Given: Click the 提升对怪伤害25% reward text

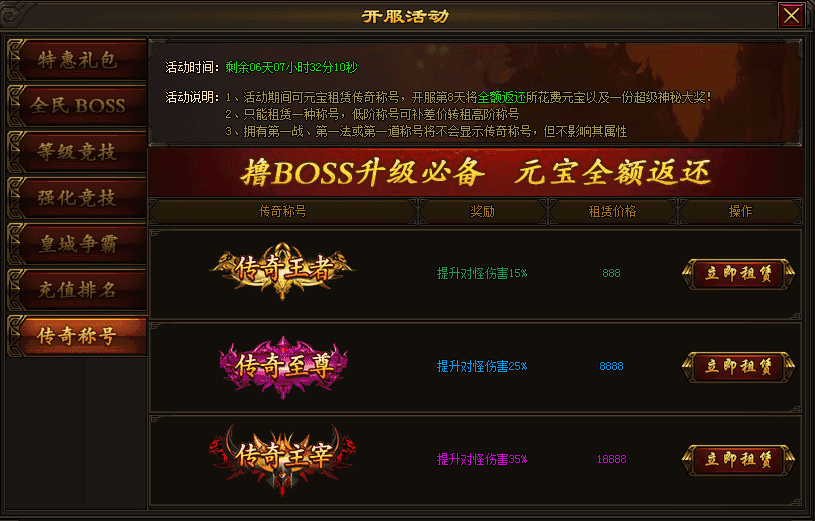Looking at the screenshot, I should pyautogui.click(x=482, y=366).
